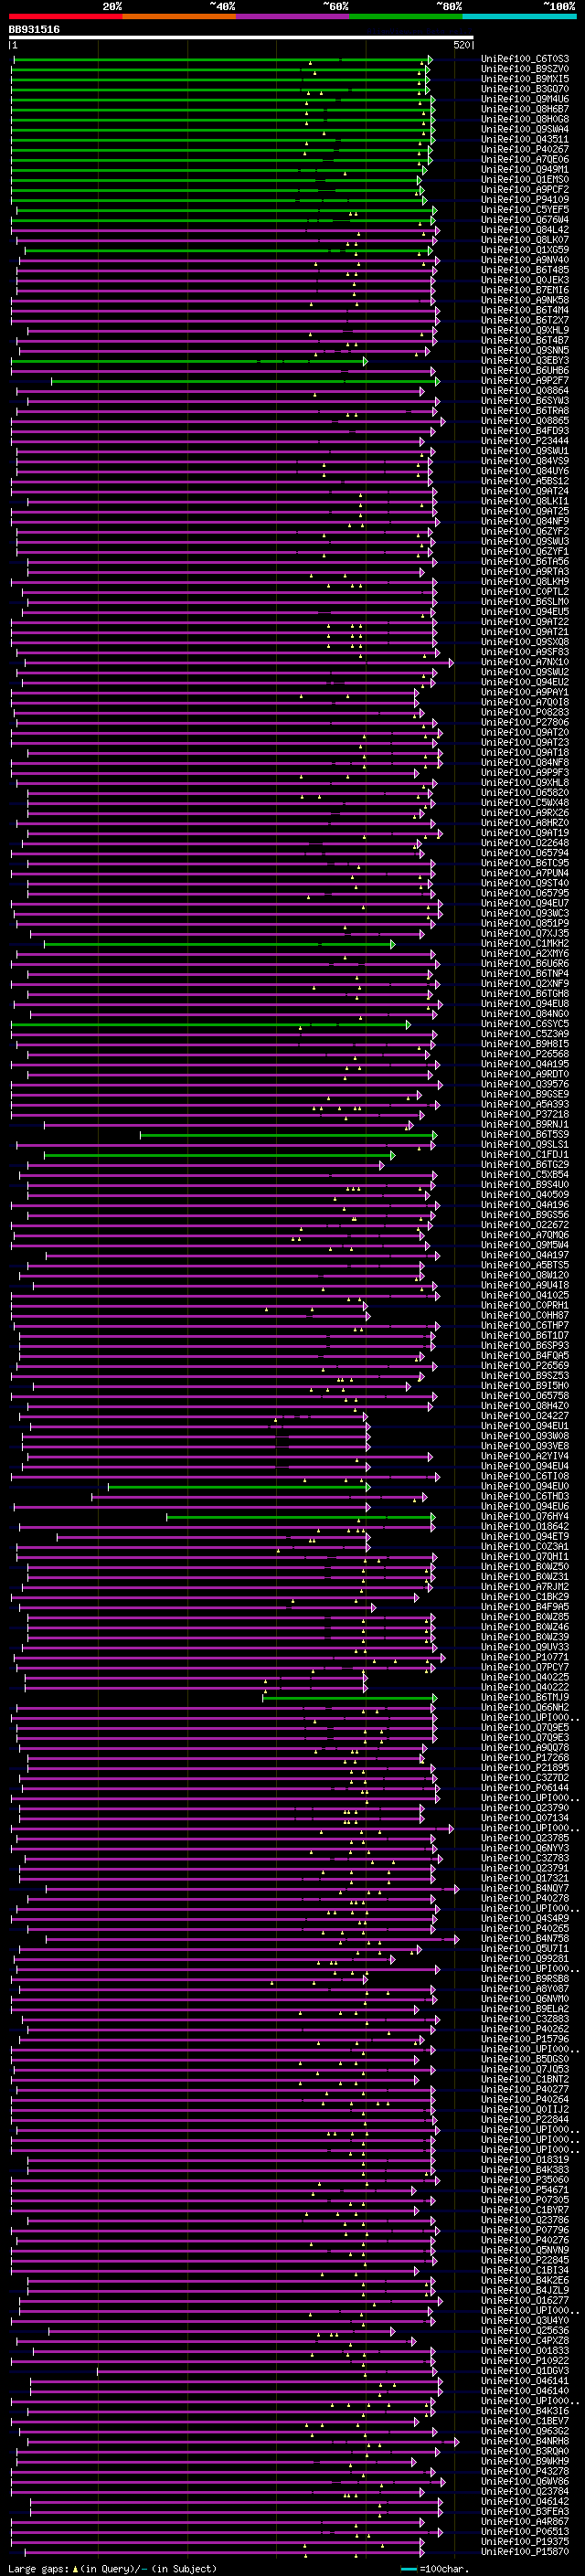This screenshot has width=585, height=2576.
Task: Select the UniRef100_P35060 label
Action: tap(525, 2179)
